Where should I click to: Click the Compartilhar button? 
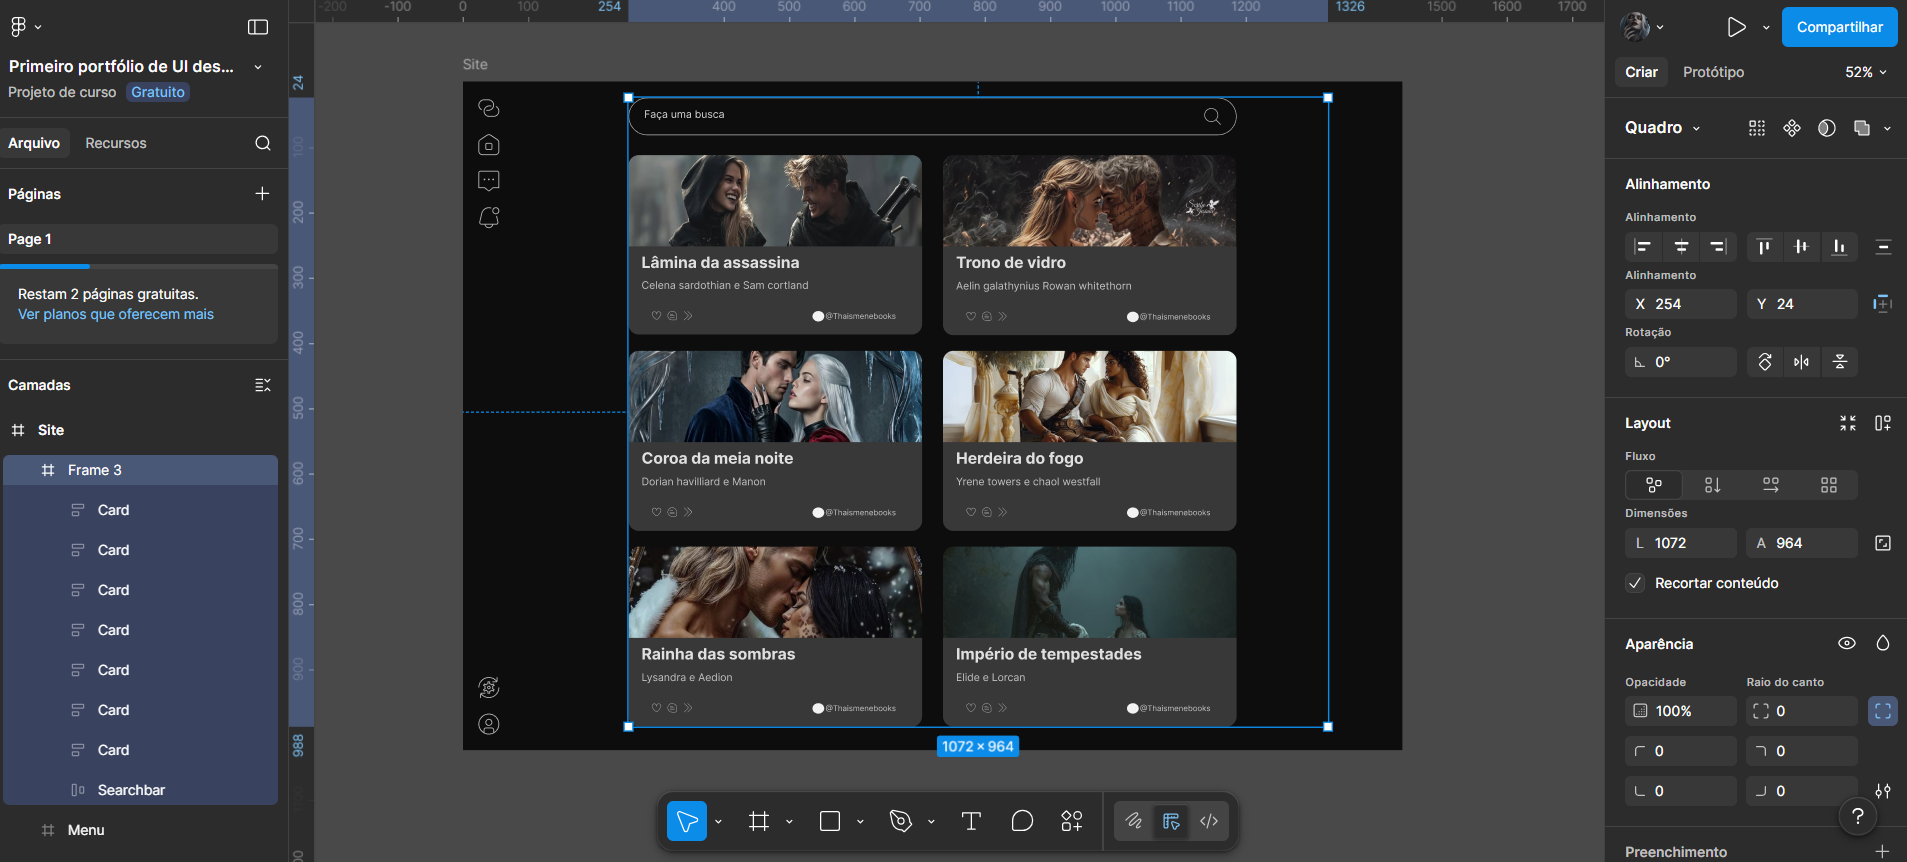point(1839,27)
